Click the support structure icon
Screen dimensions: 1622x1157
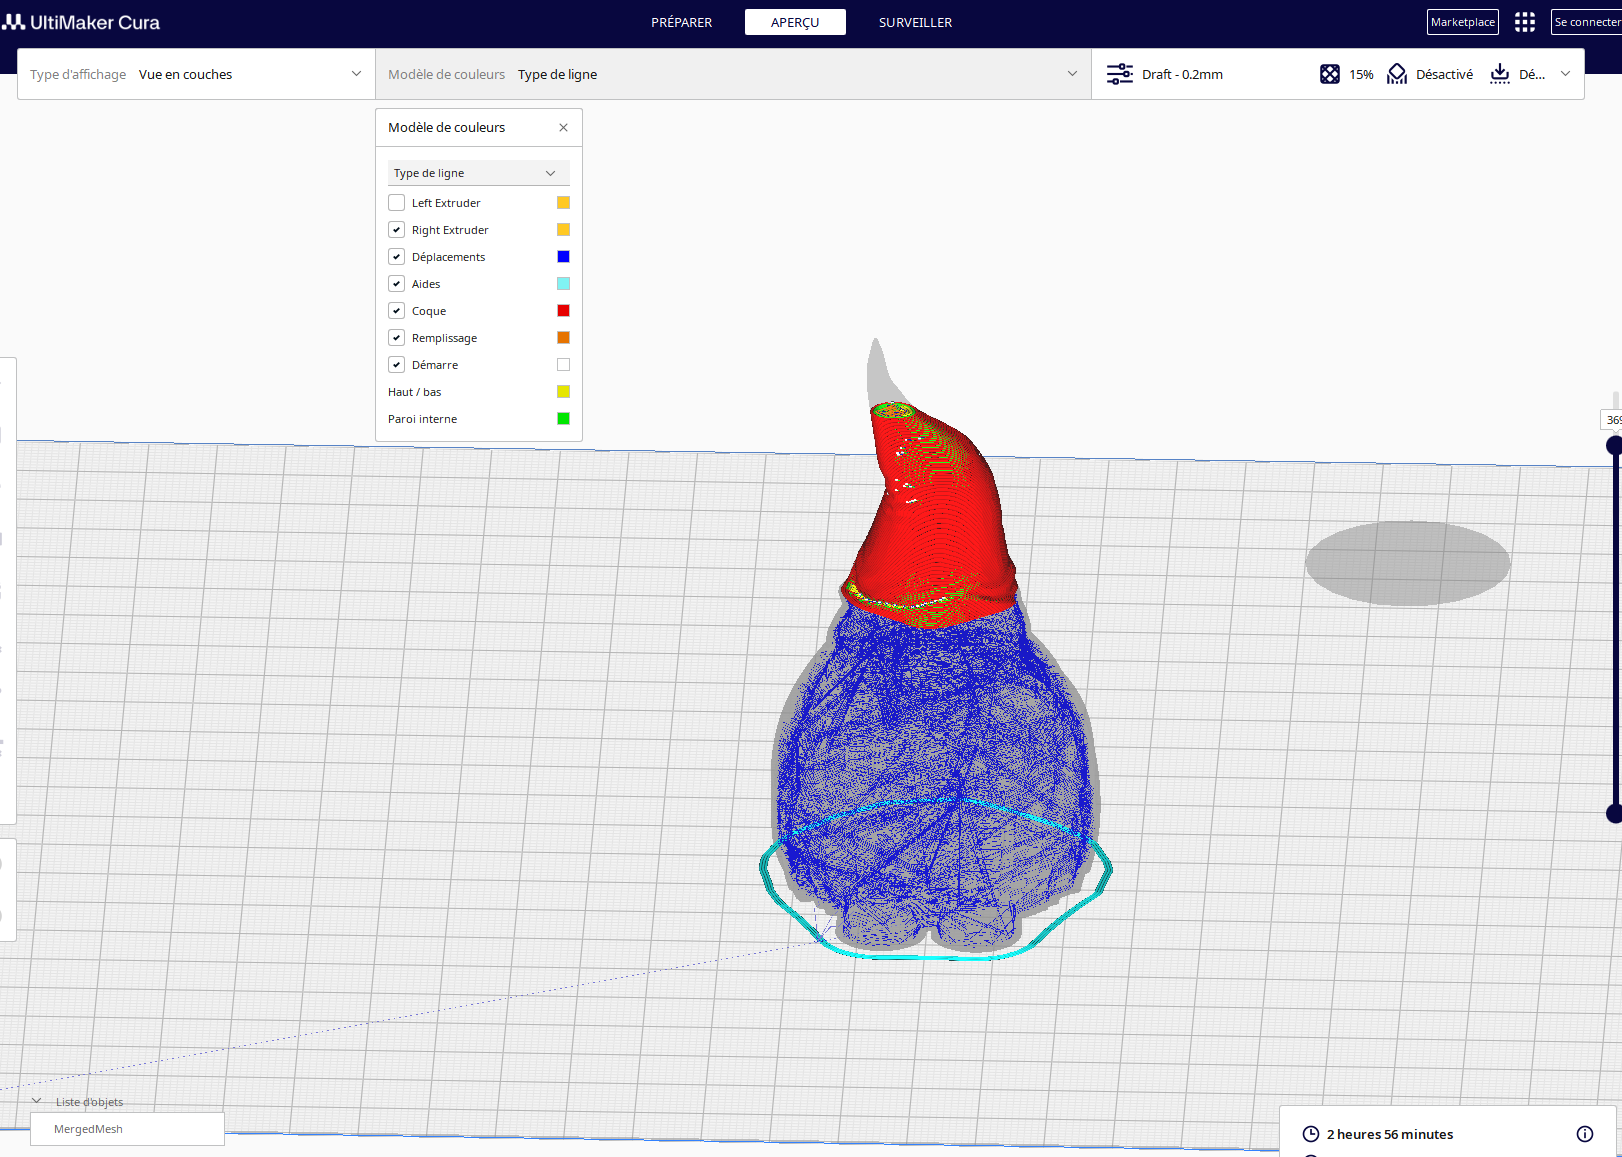(1397, 74)
